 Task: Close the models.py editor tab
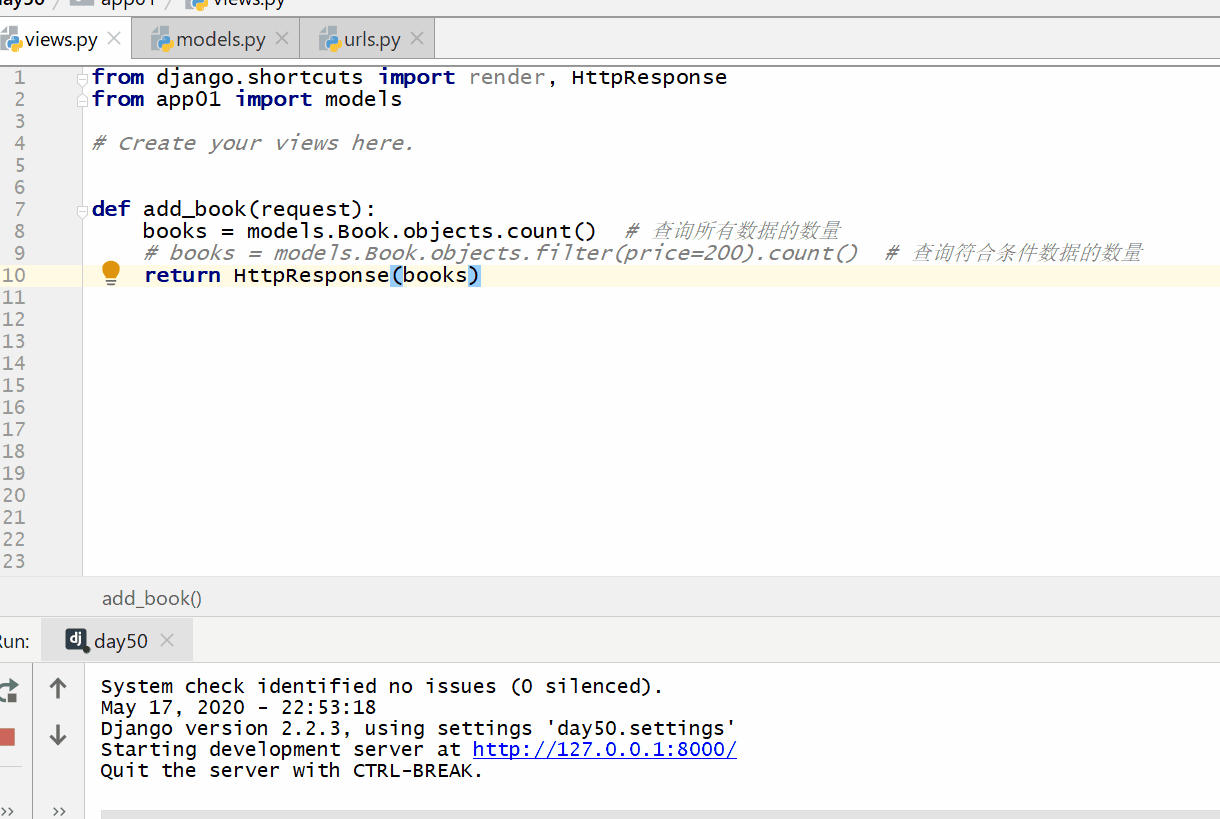coord(282,39)
